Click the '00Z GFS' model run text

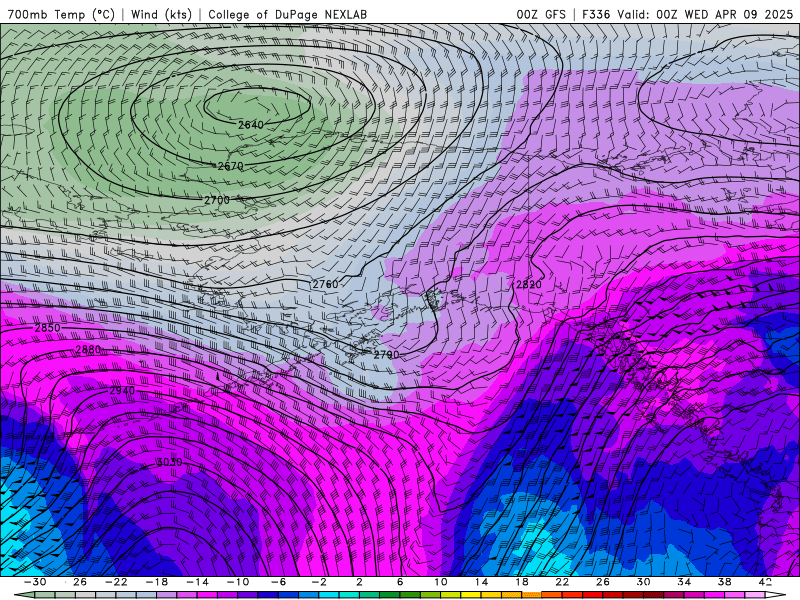click(541, 15)
